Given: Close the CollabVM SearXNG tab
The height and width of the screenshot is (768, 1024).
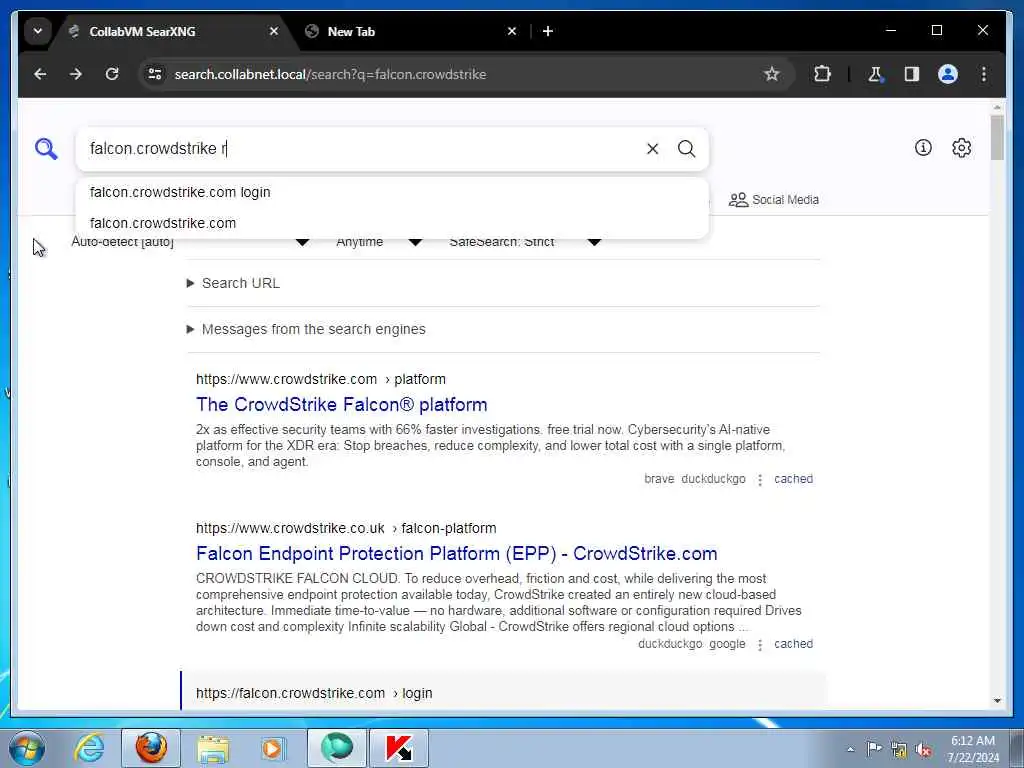Looking at the screenshot, I should (274, 31).
